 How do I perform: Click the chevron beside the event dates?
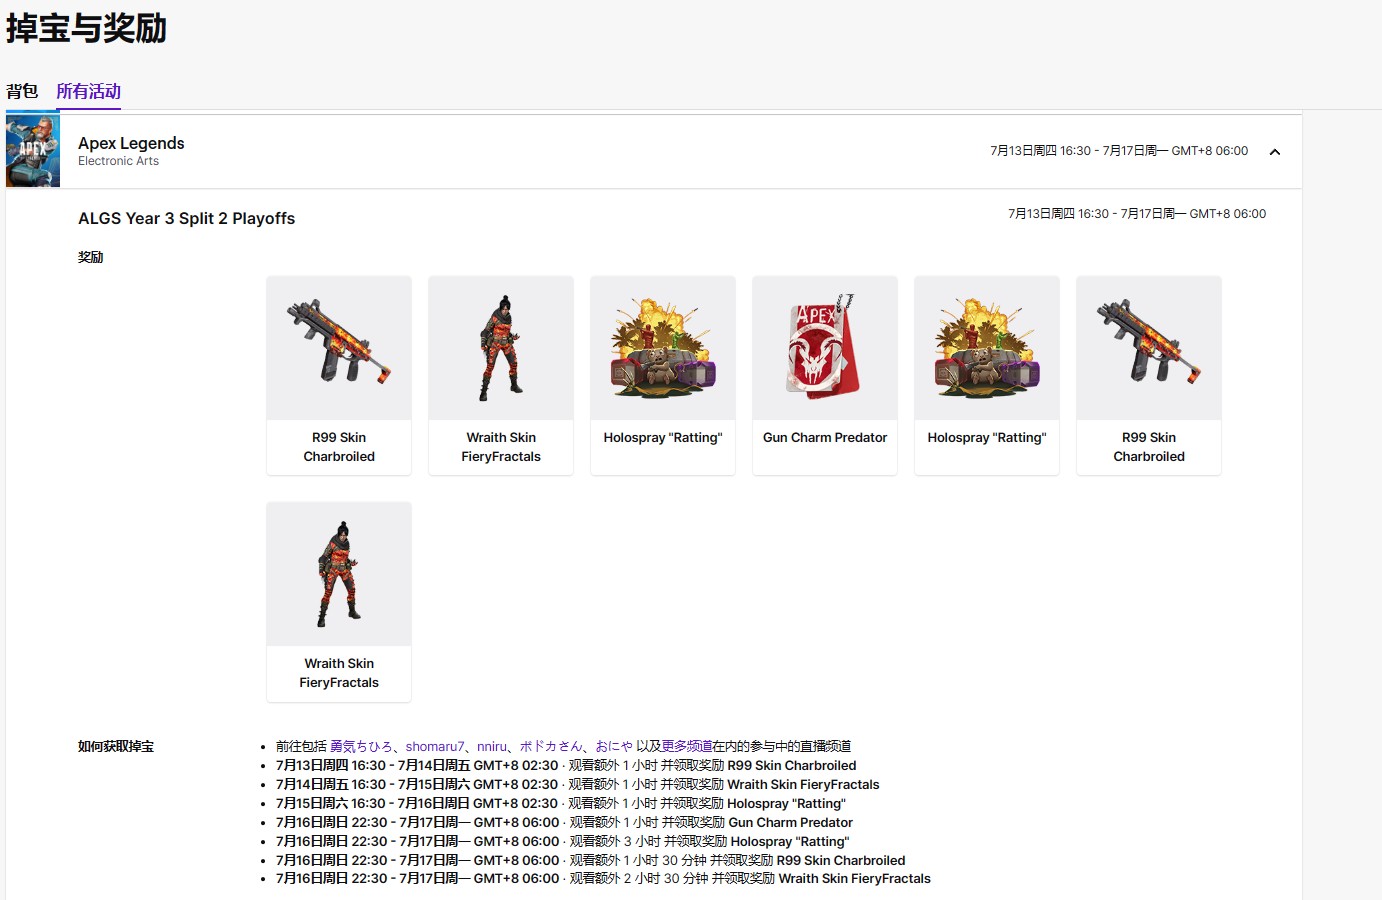point(1275,151)
